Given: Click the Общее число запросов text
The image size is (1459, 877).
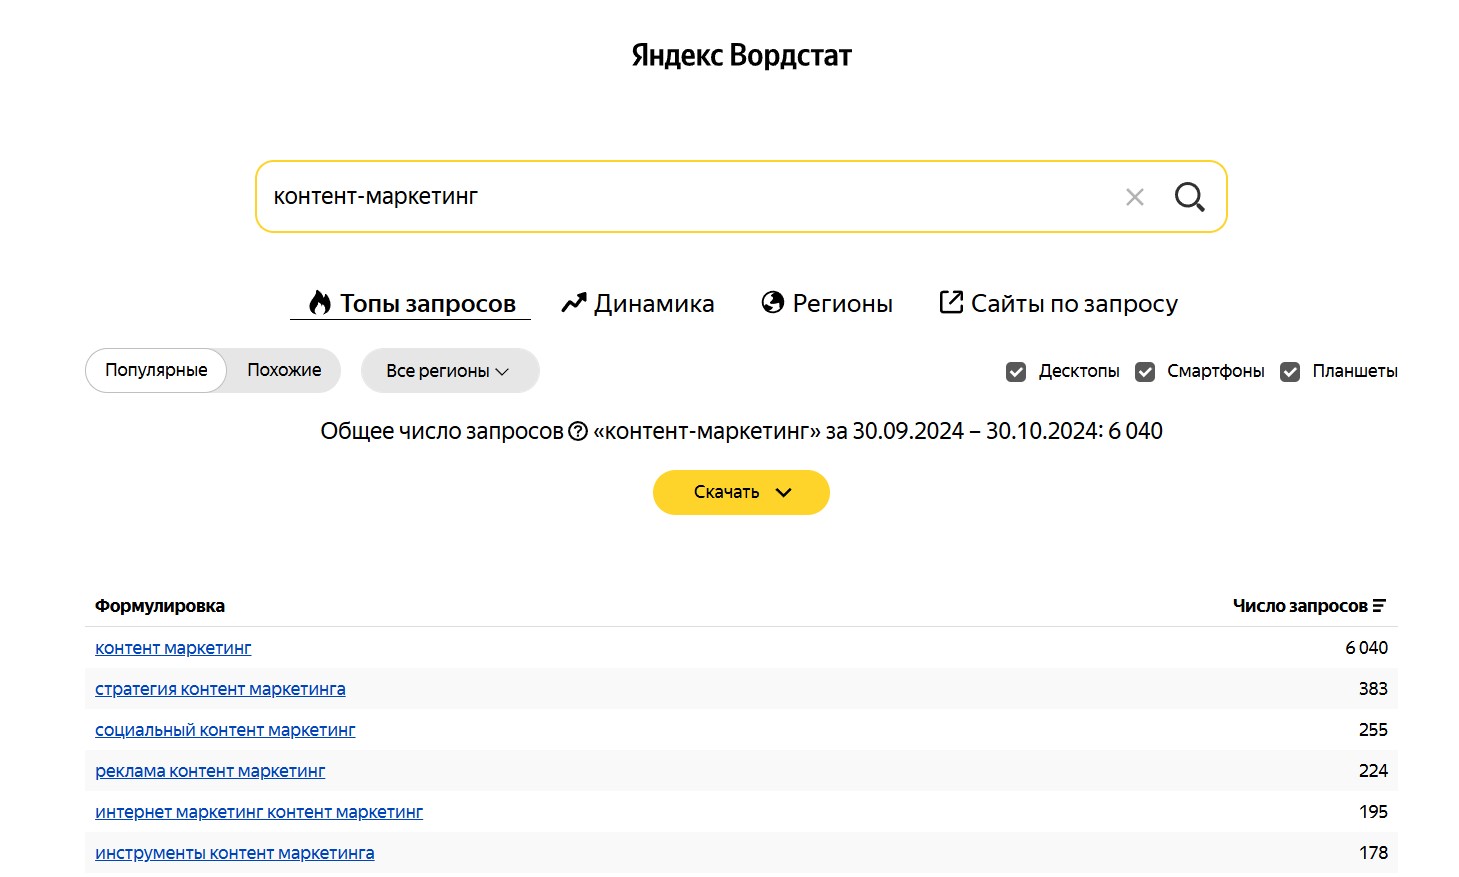Looking at the screenshot, I should [442, 431].
